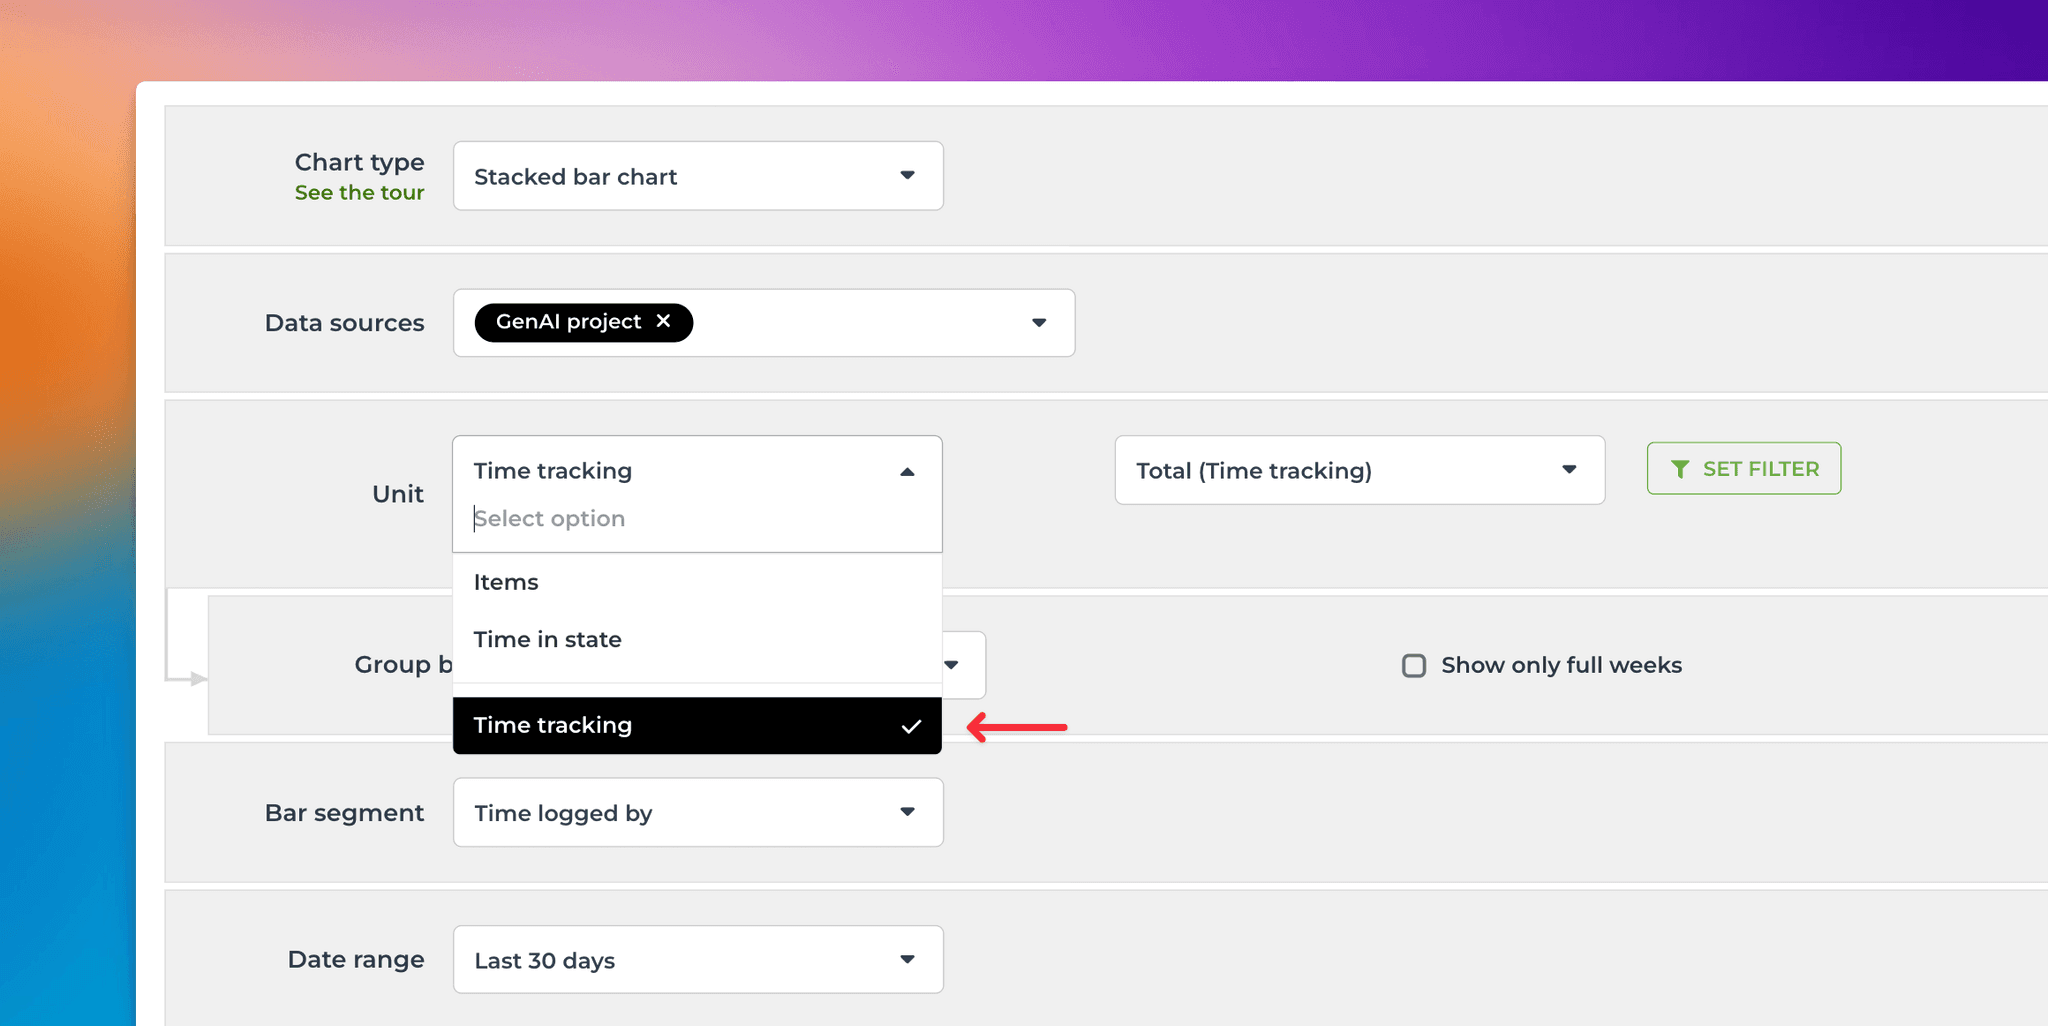Select Time in state from the options
Viewport: 2048px width, 1026px height.
(x=548, y=639)
